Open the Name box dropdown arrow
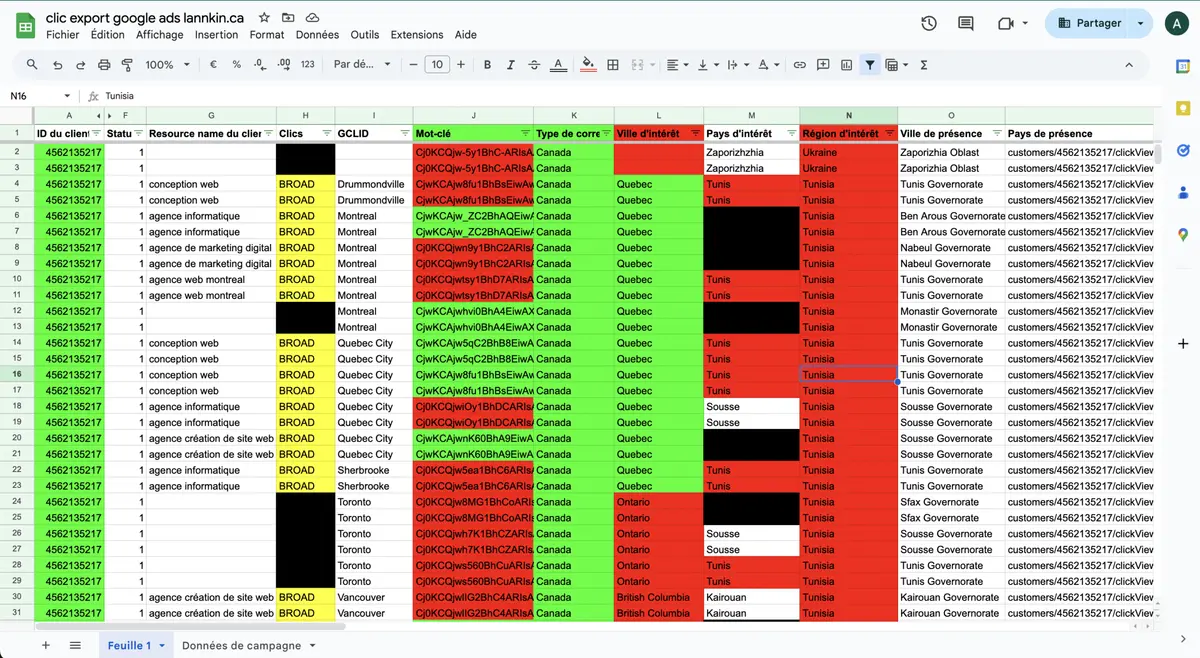The image size is (1200, 658). pos(67,97)
